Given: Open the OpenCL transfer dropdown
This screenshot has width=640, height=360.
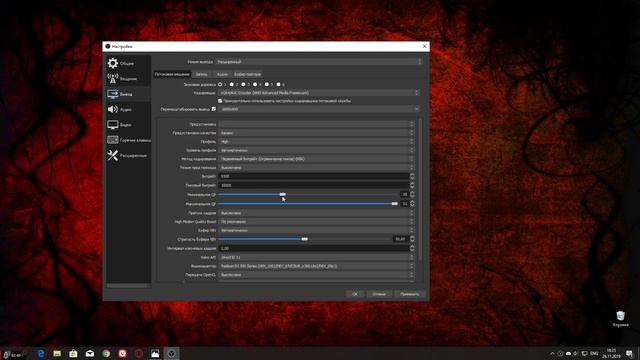Looking at the screenshot, I should pos(316,275).
